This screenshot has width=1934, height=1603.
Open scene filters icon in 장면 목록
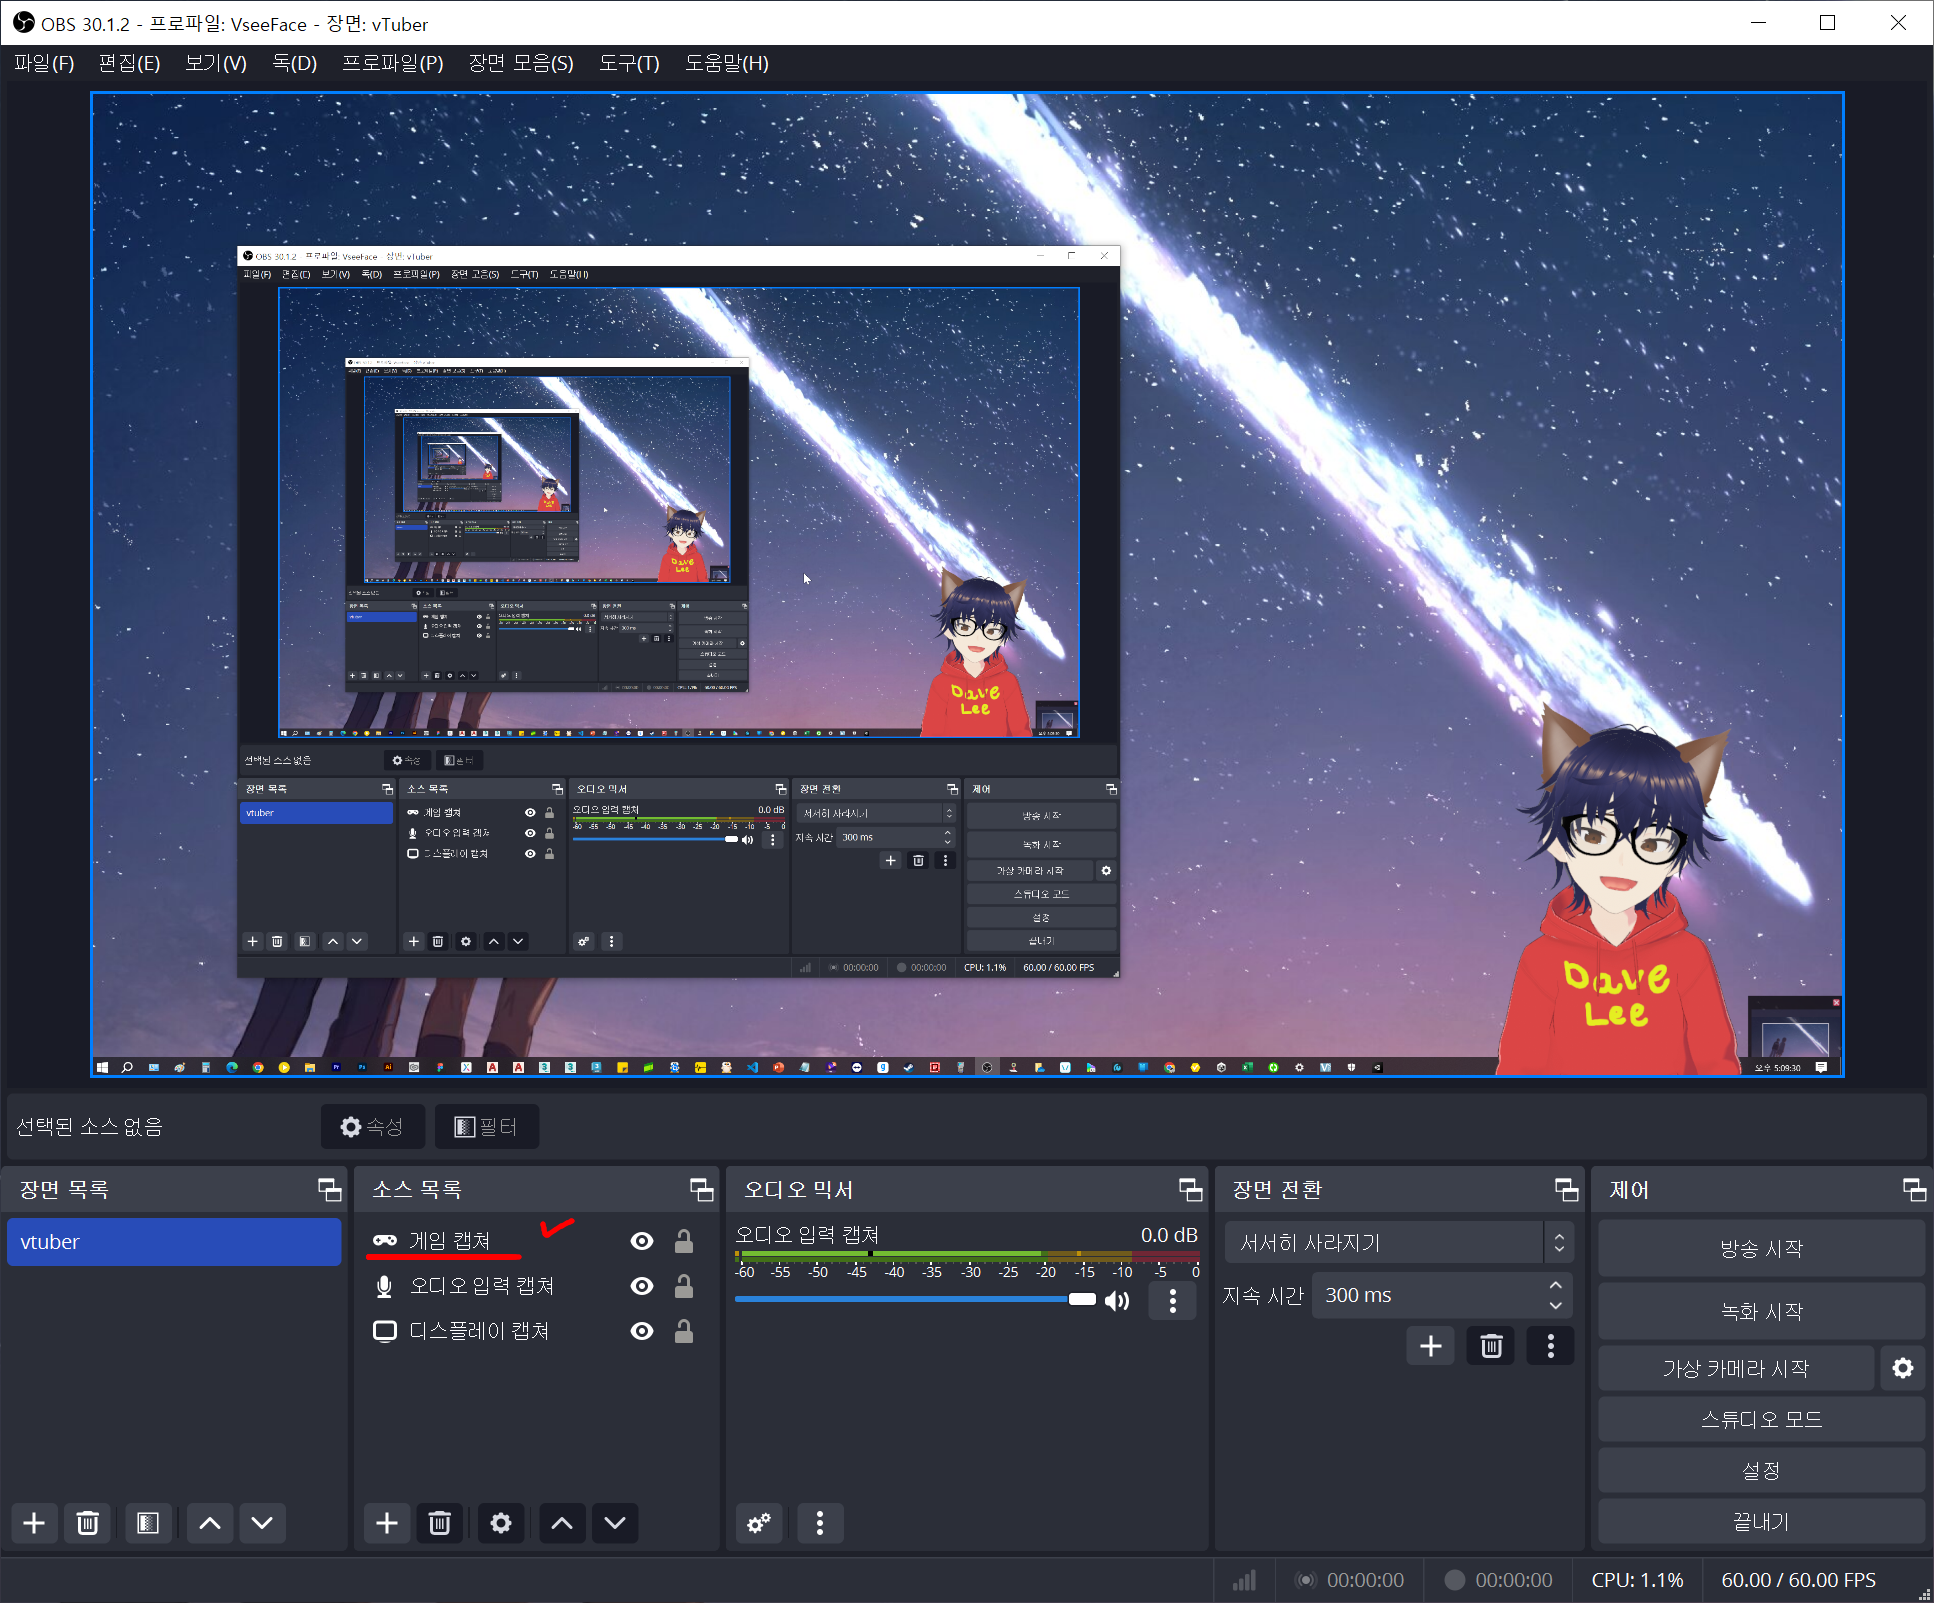(148, 1523)
